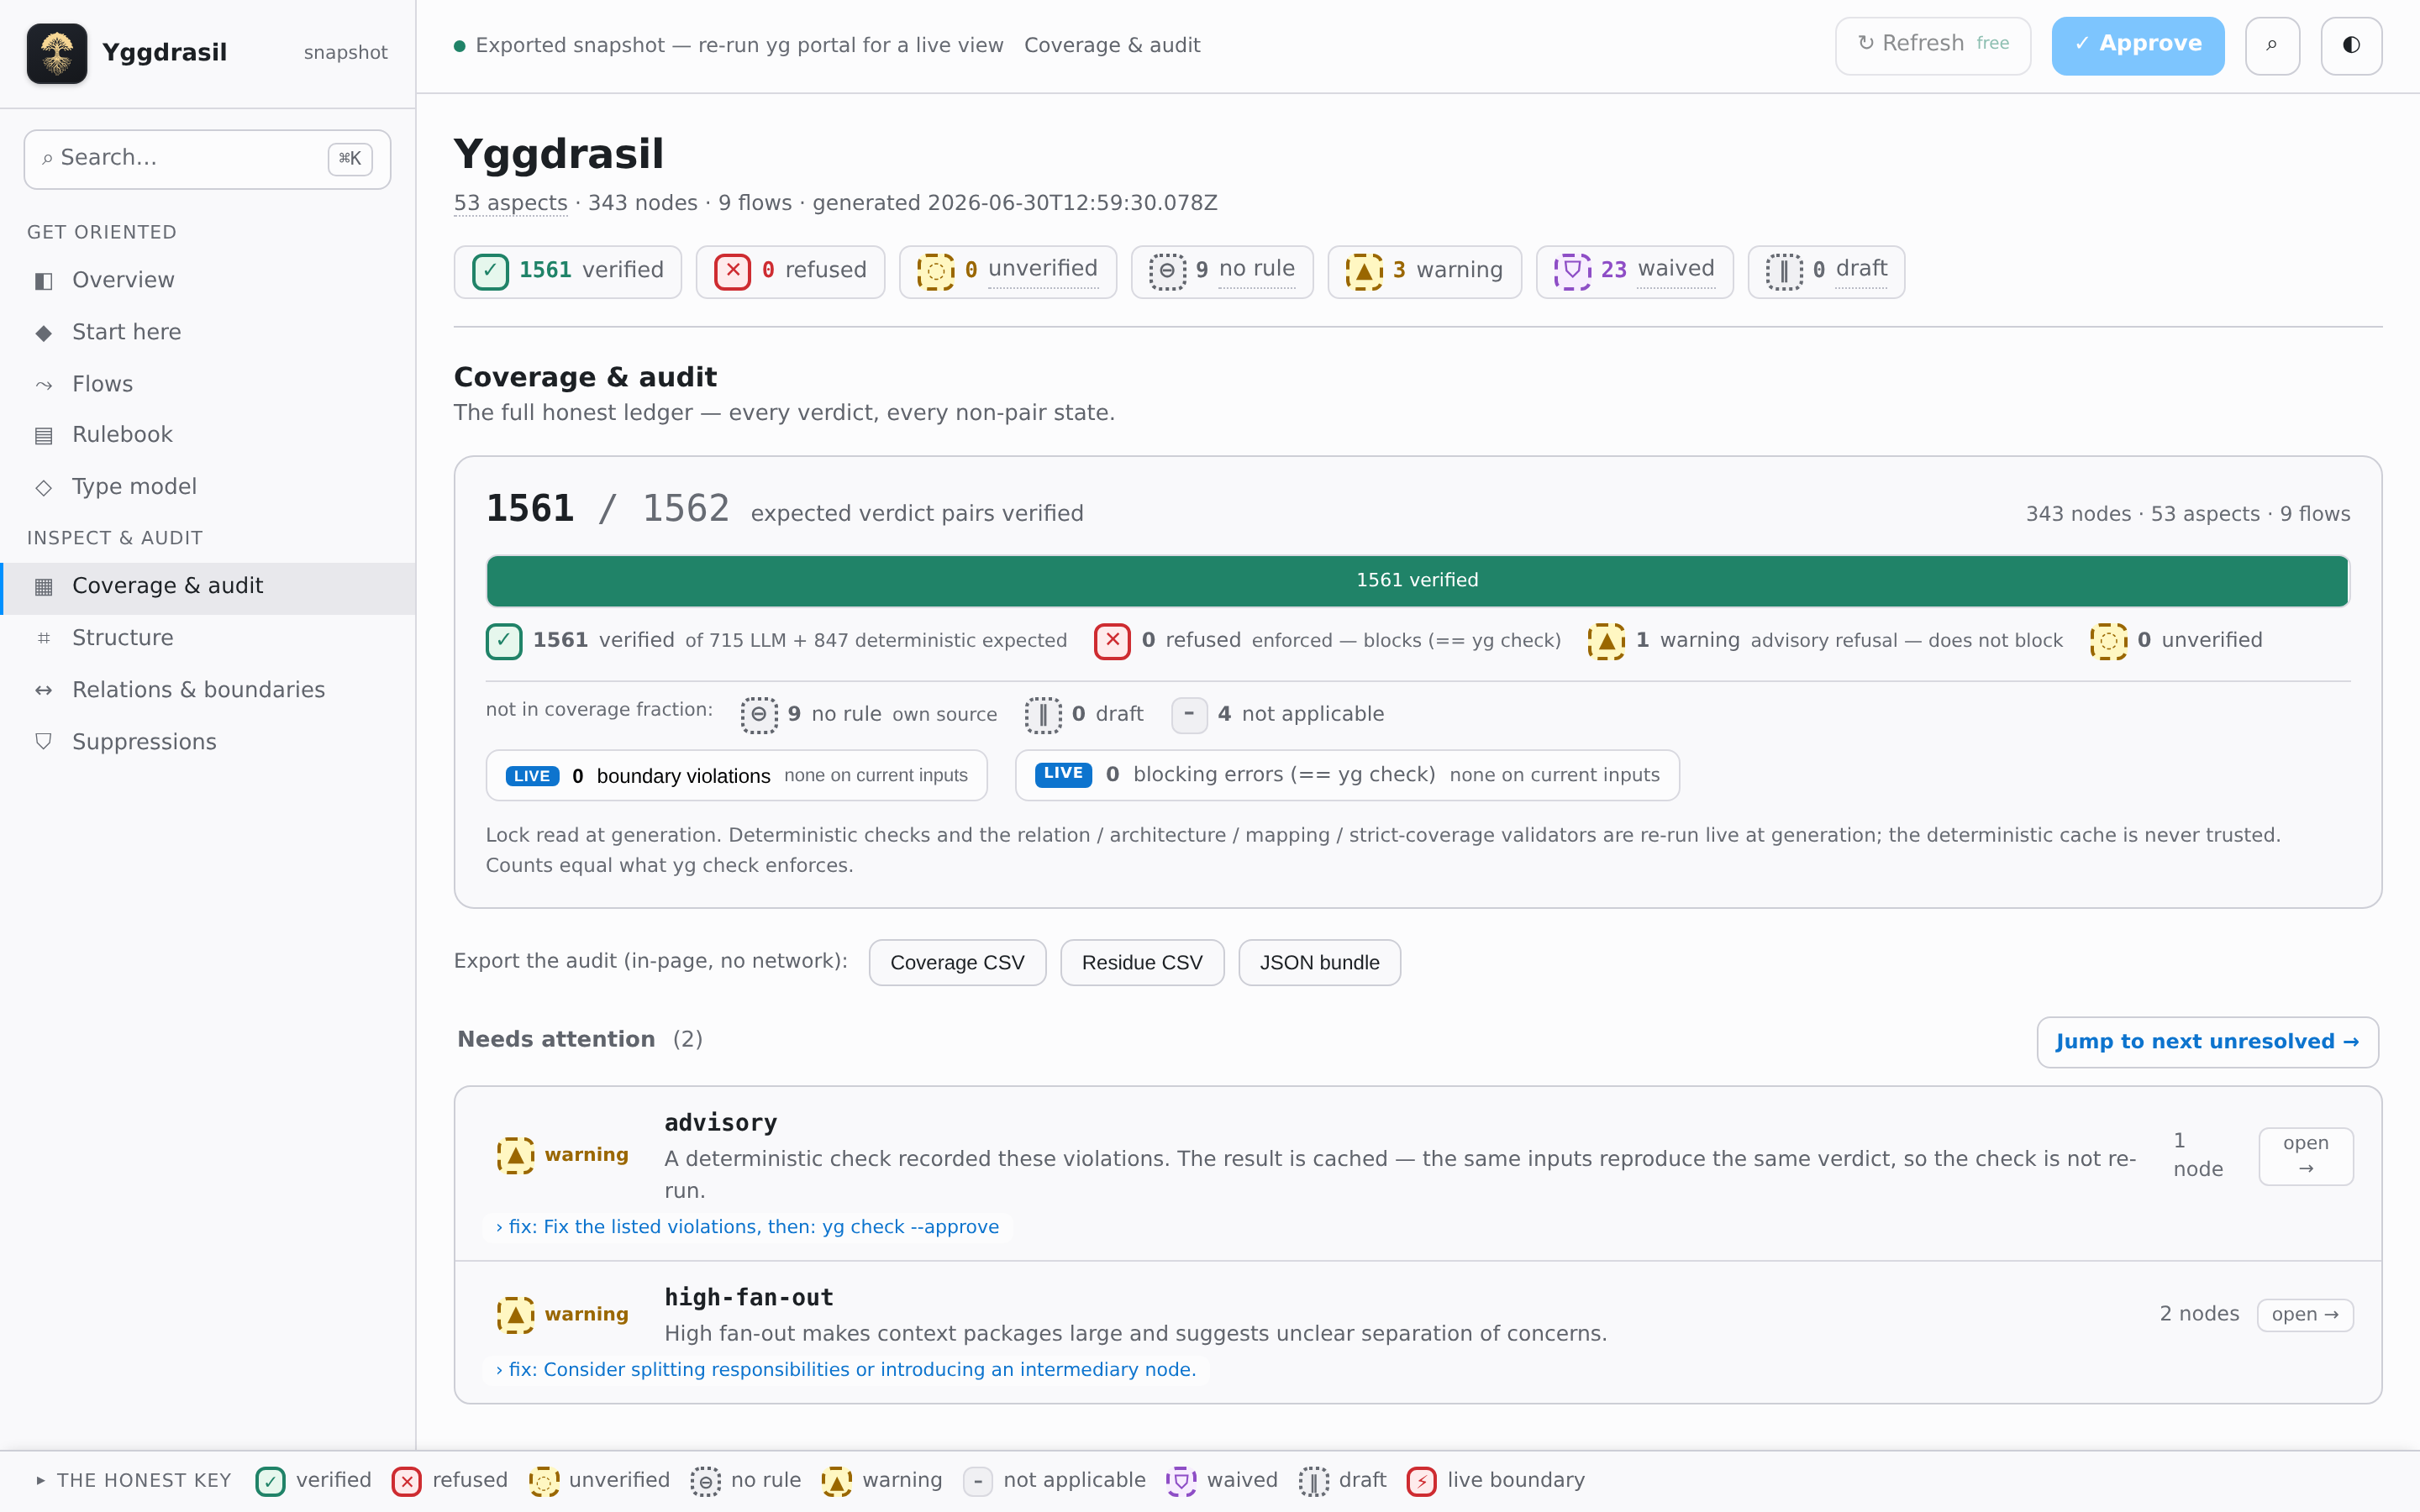Click the Refresh button
The image size is (2420, 1512).
pyautogui.click(x=1932, y=45)
